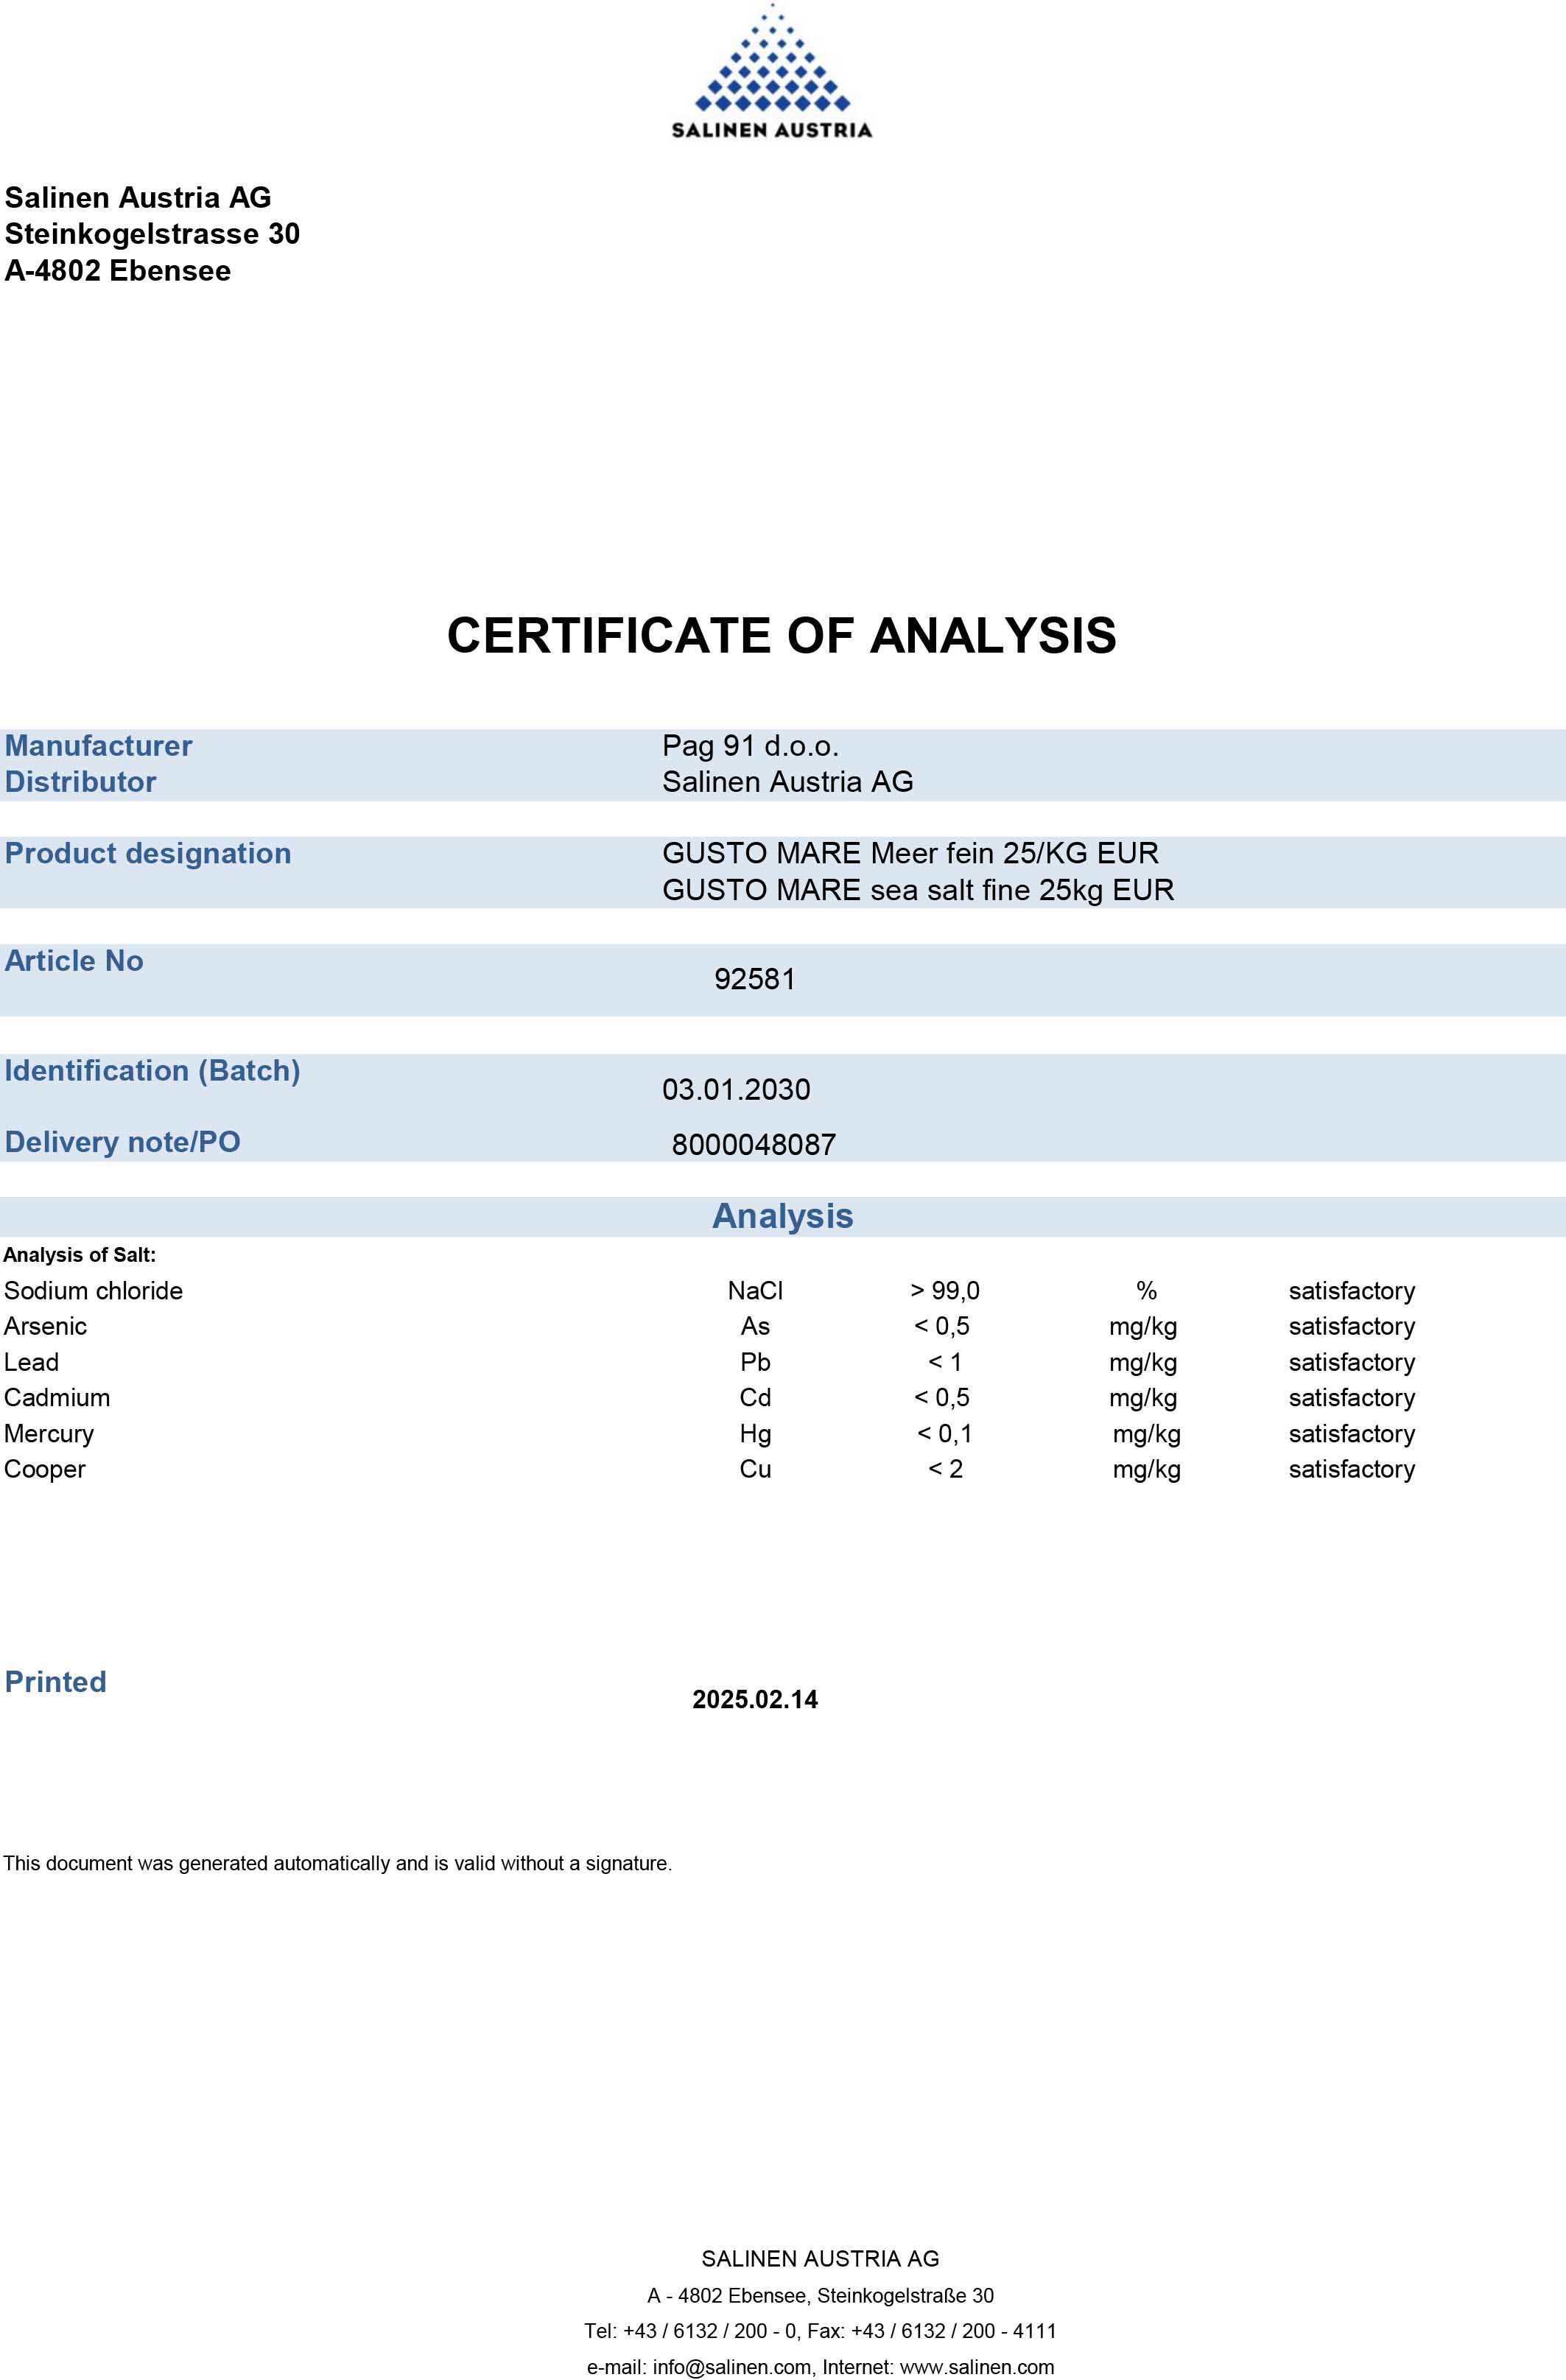Viewport: 1566px width, 2380px height.
Task: Click the Distributor value Salinen Austria AG
Action: click(x=787, y=782)
